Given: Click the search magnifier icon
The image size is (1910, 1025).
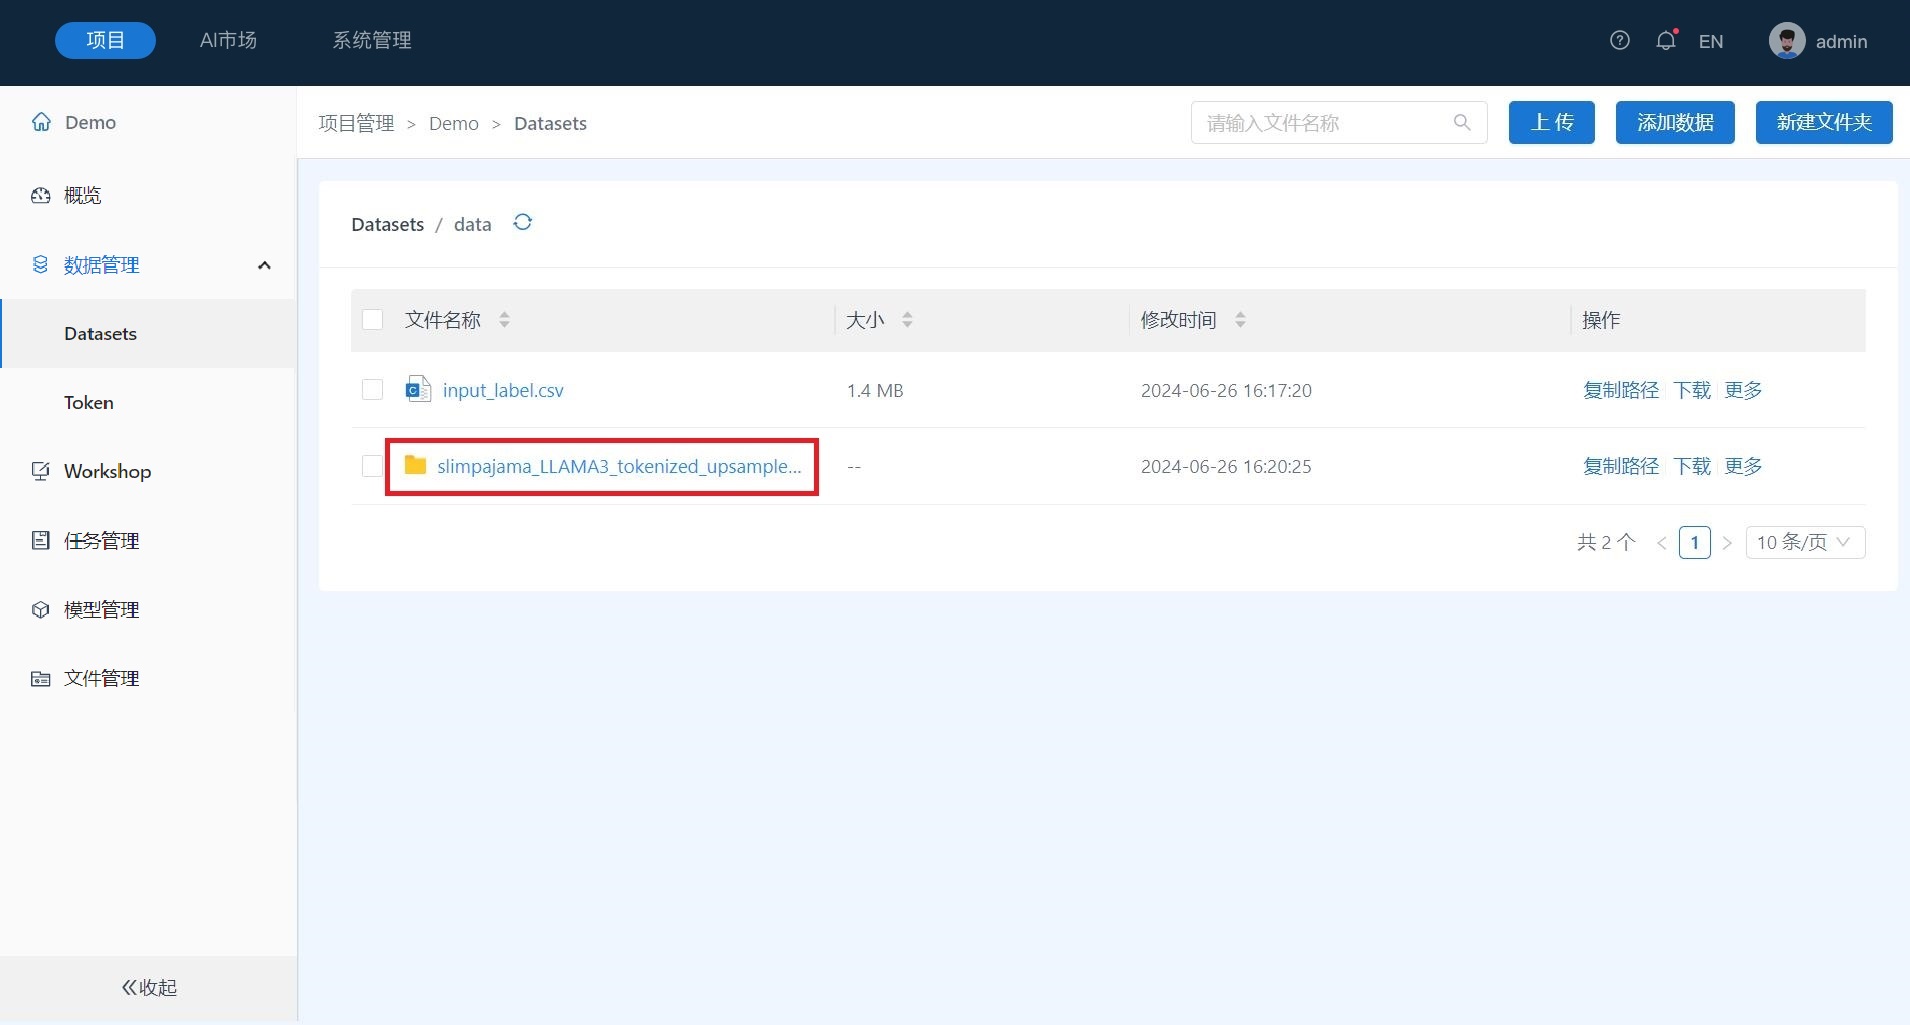Looking at the screenshot, I should 1461,123.
